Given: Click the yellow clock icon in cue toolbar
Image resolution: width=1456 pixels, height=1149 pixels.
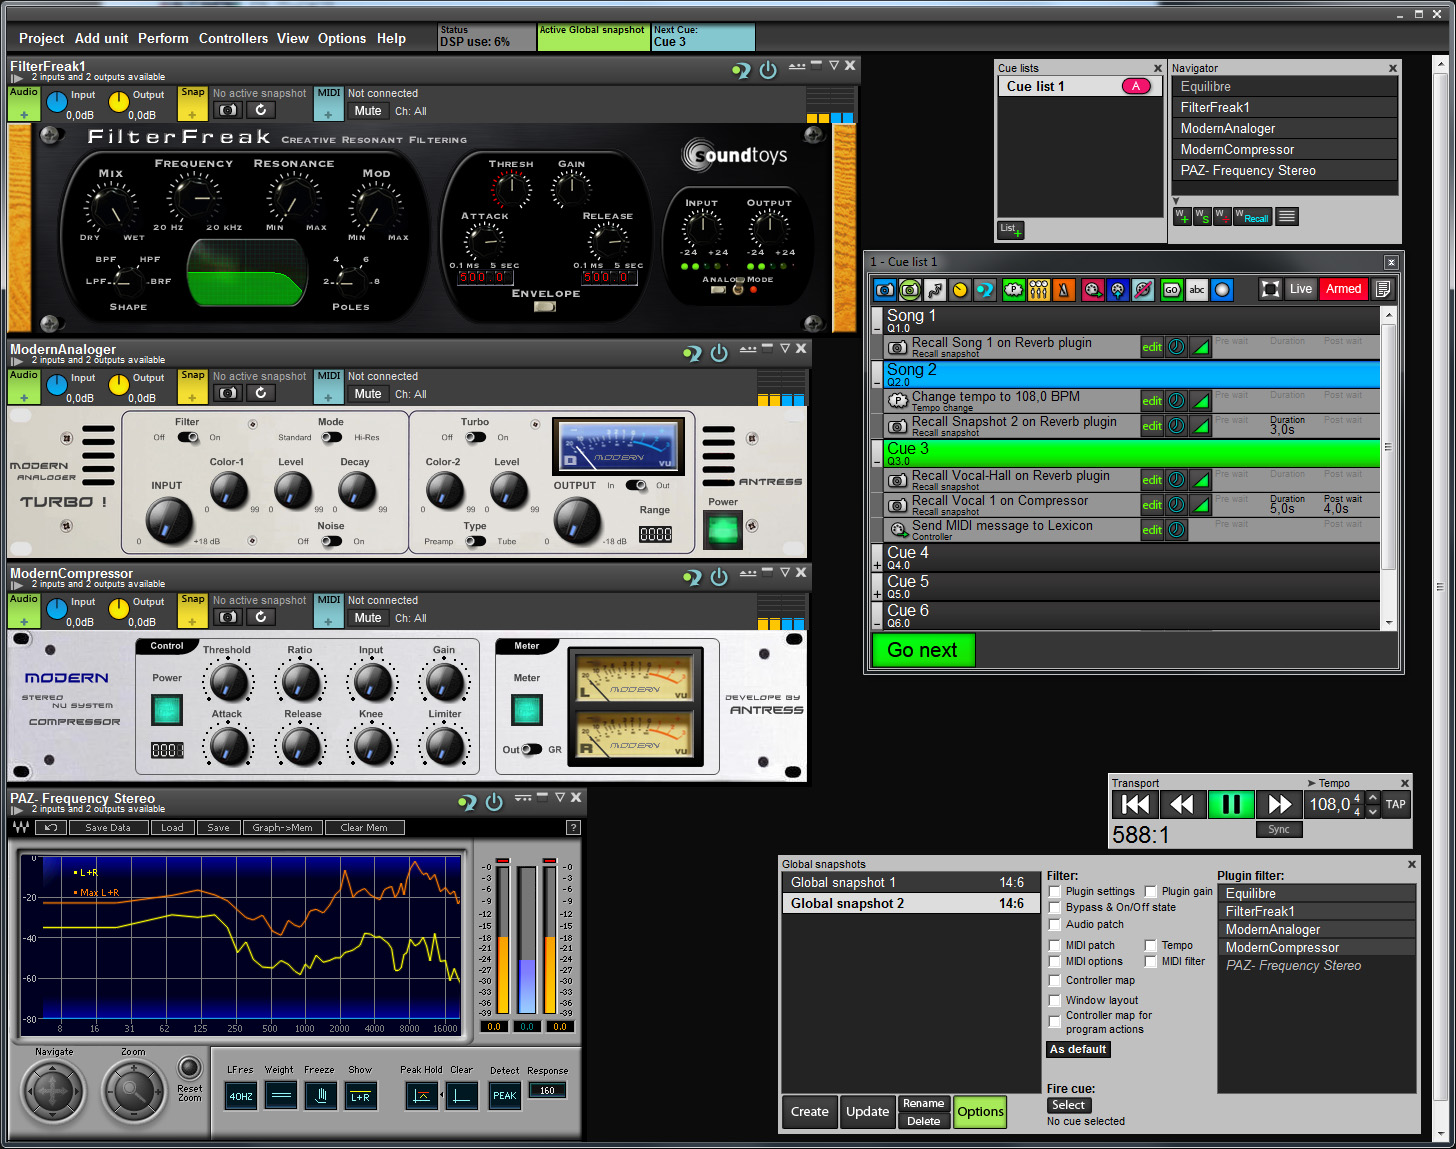Looking at the screenshot, I should [x=960, y=290].
